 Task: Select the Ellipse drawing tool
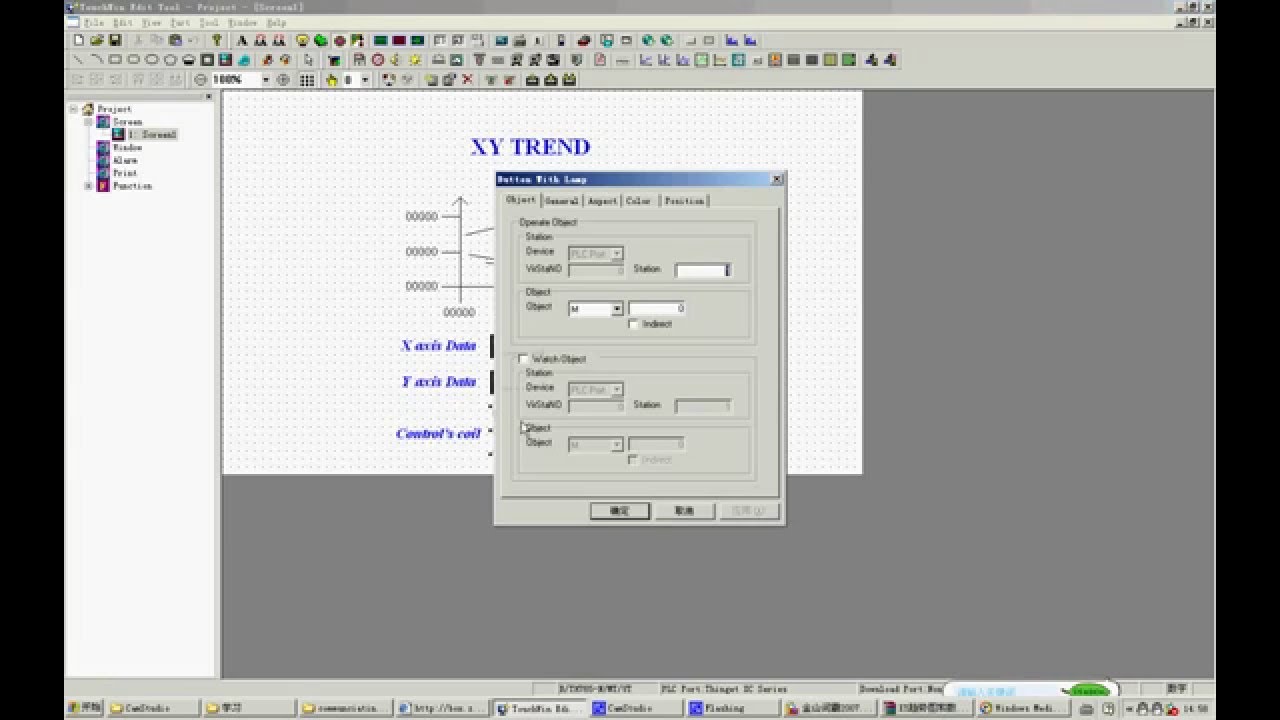point(152,60)
